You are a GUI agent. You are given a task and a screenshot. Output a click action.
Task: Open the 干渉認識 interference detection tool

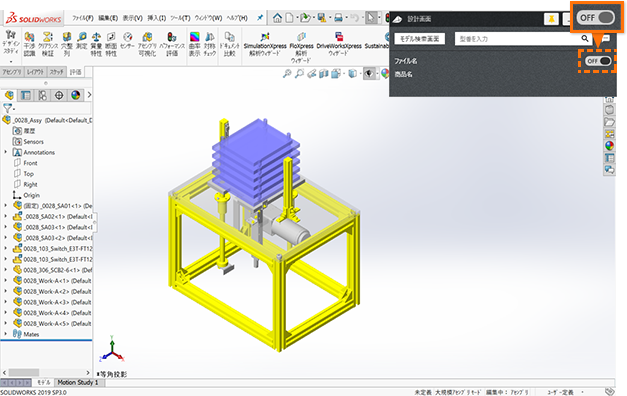(x=29, y=44)
